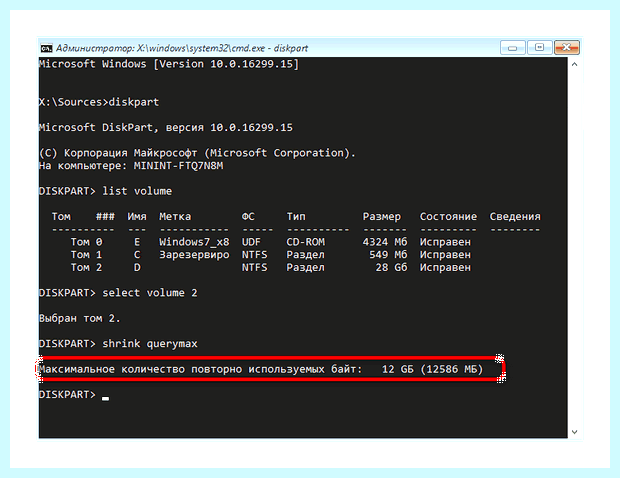Close the diskpart command window
Screen dimensions: 620x478
[x=567, y=48]
